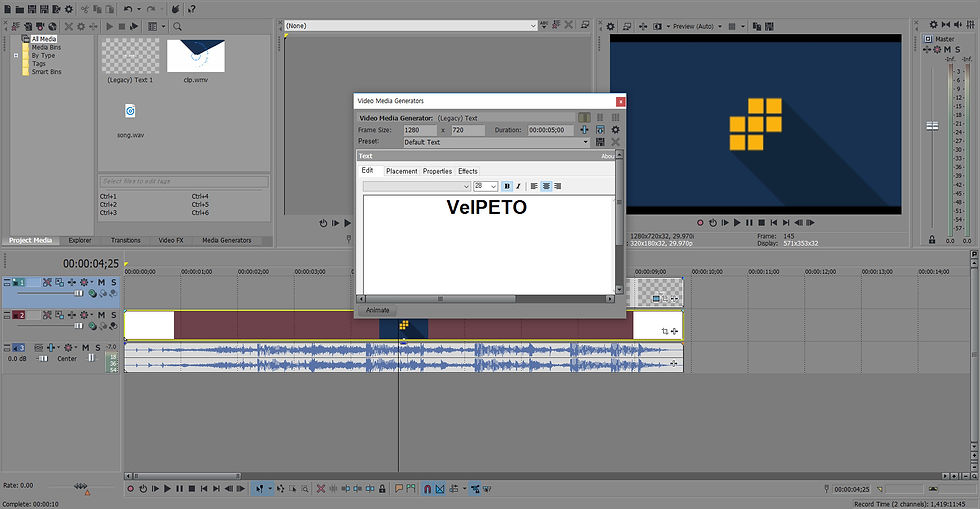Undo the last action

(128, 9)
